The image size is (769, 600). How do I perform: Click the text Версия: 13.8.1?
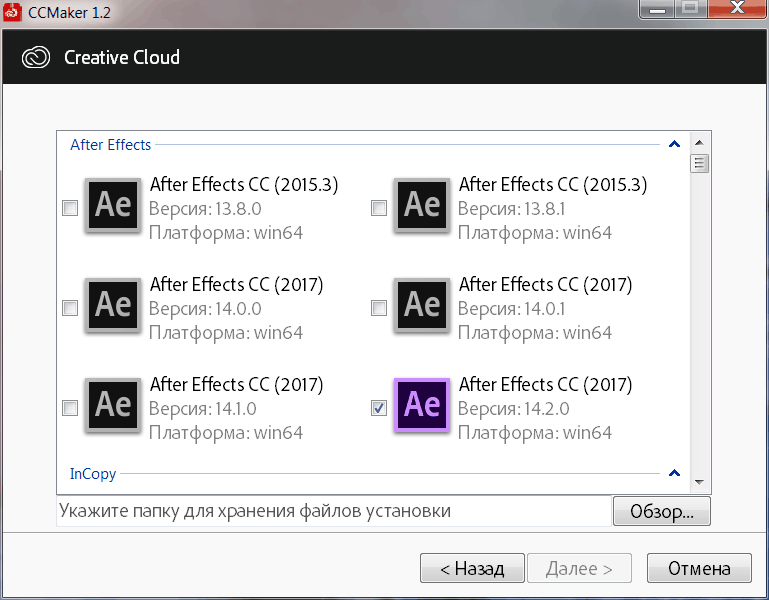pos(512,209)
